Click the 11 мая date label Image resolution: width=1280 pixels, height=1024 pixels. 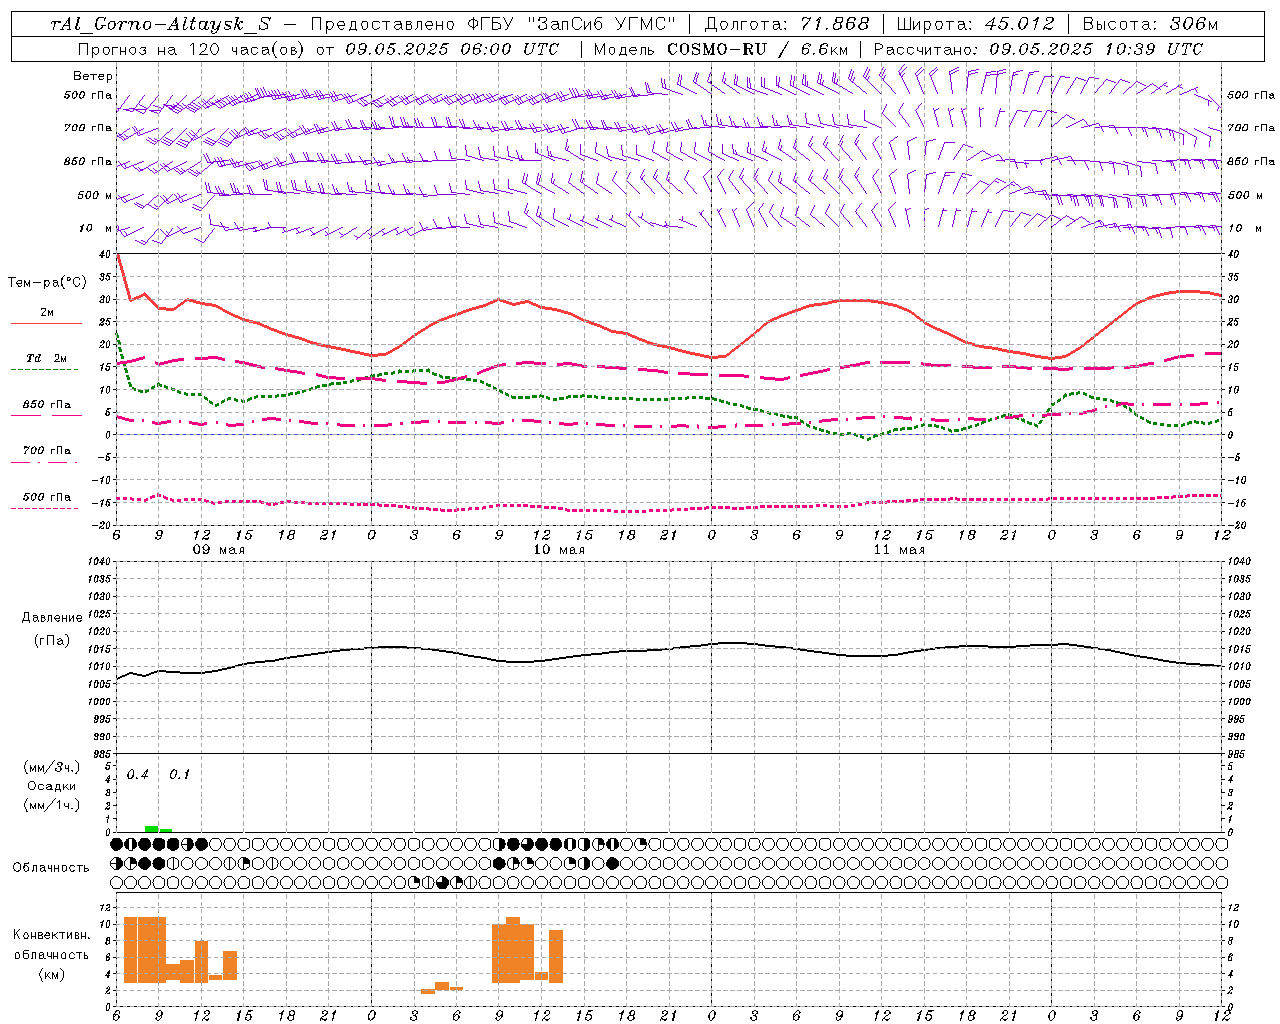click(899, 550)
